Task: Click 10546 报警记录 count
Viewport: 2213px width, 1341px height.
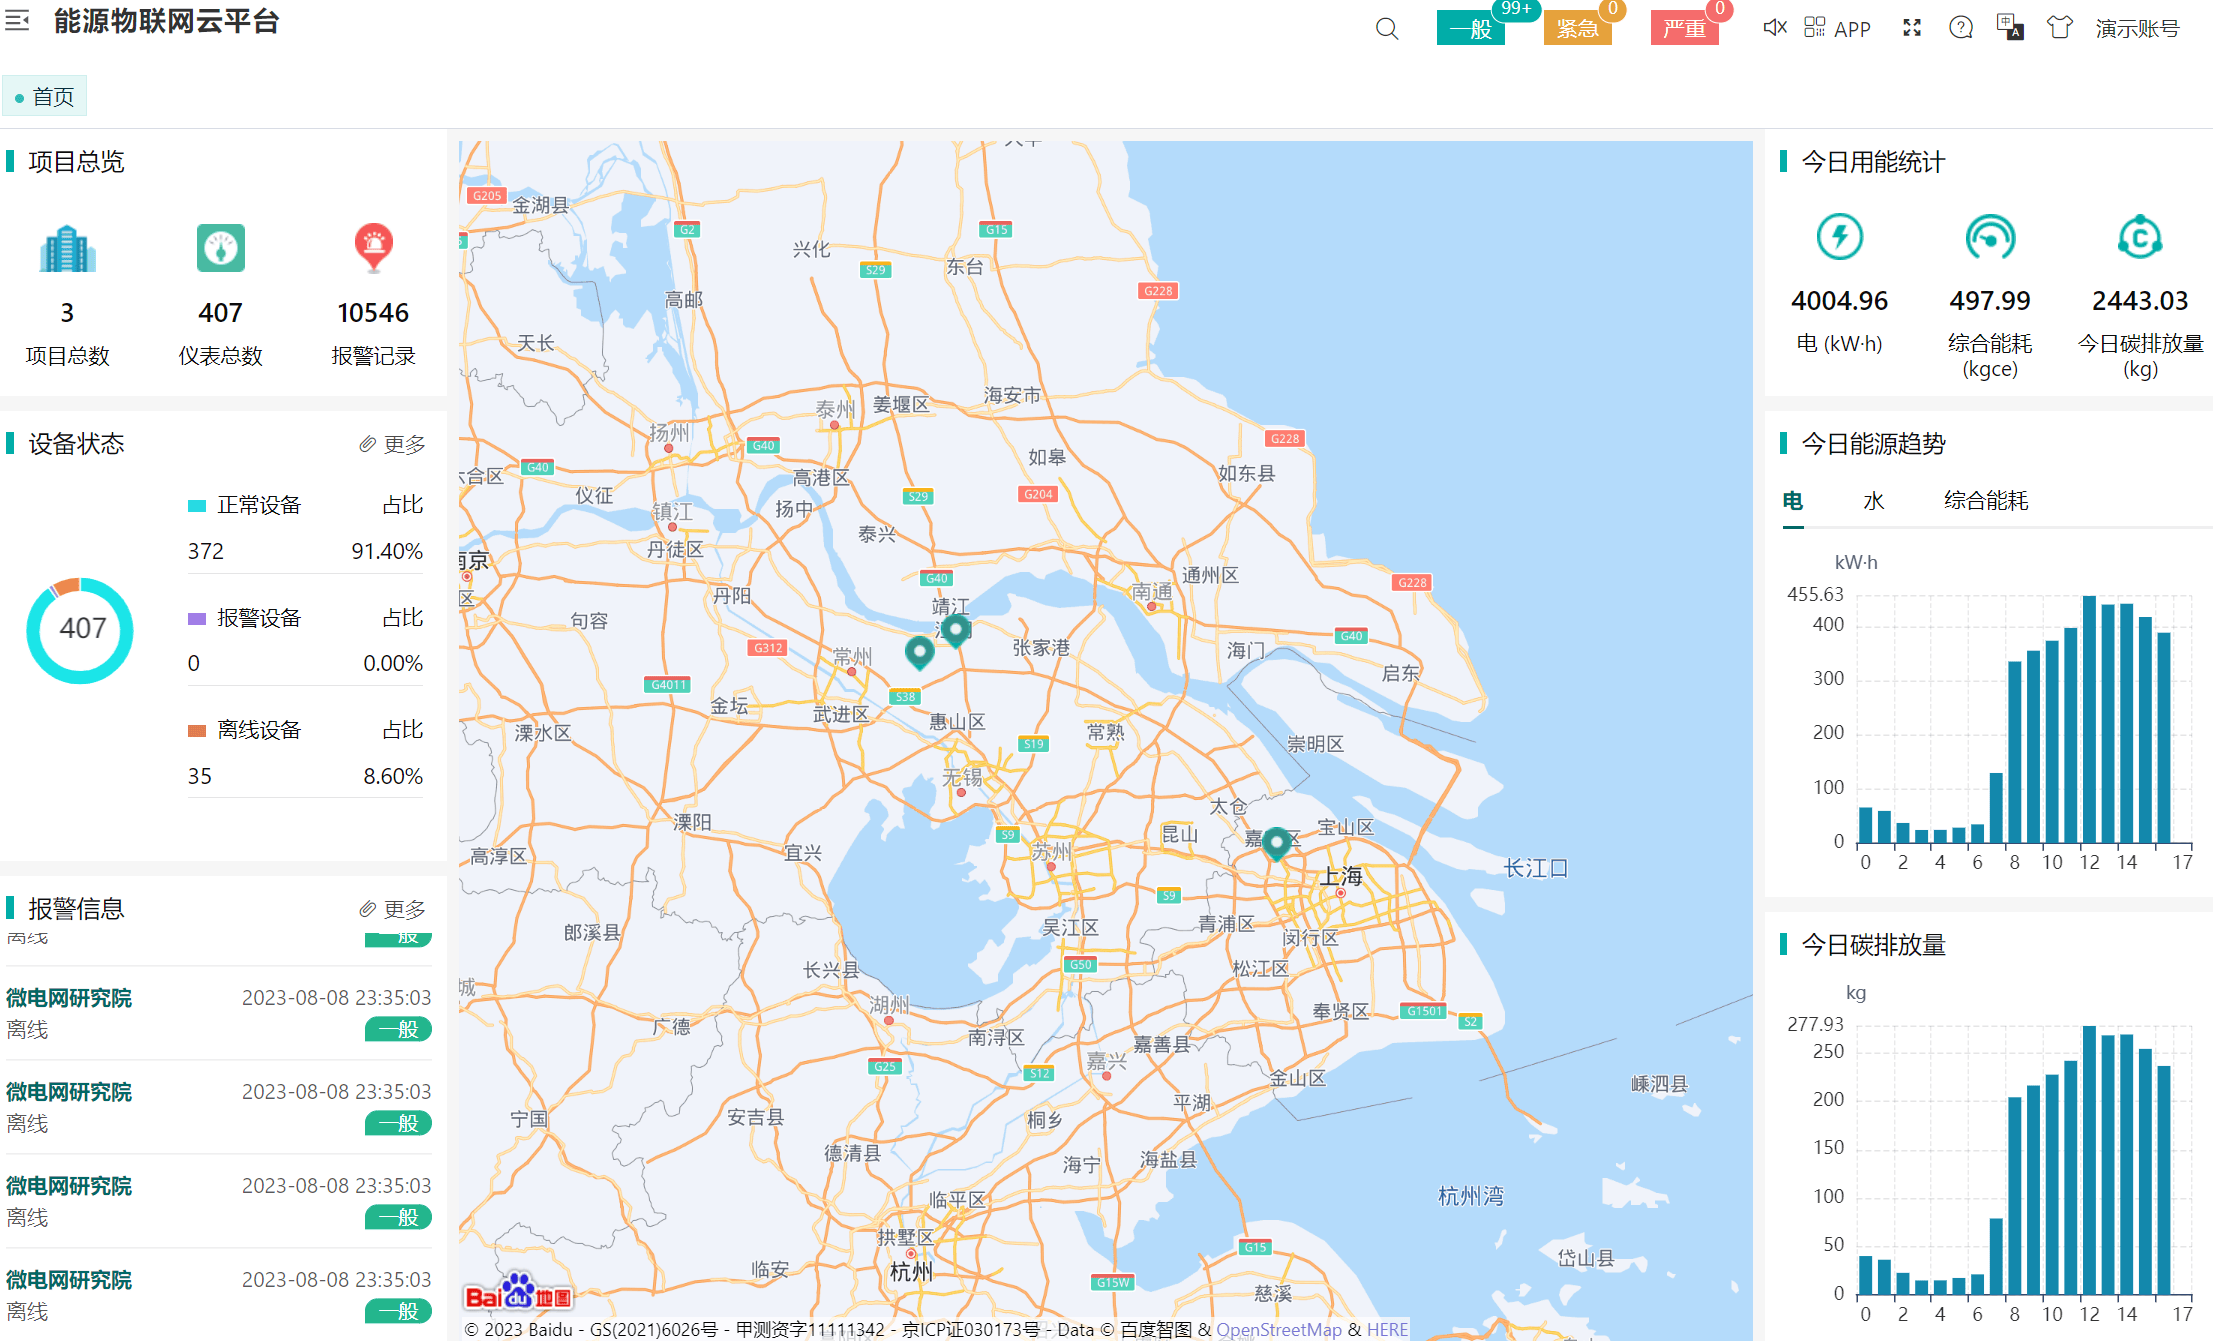Action: [x=373, y=313]
